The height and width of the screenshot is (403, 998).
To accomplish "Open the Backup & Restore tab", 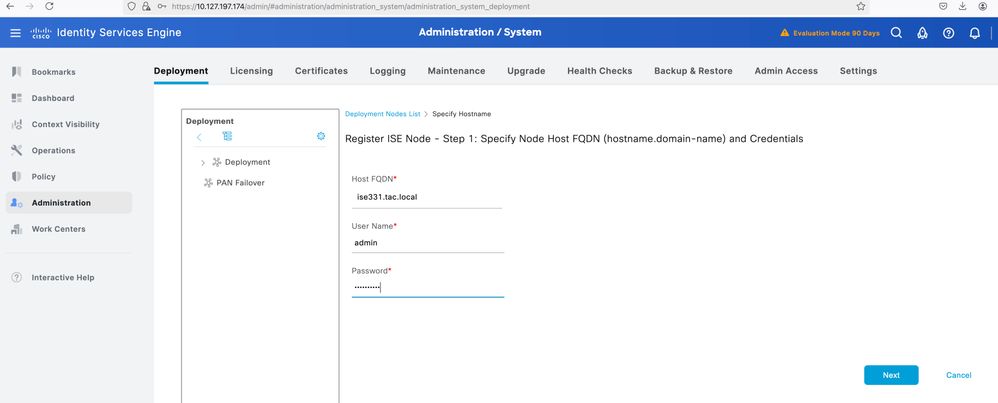I will click(693, 71).
